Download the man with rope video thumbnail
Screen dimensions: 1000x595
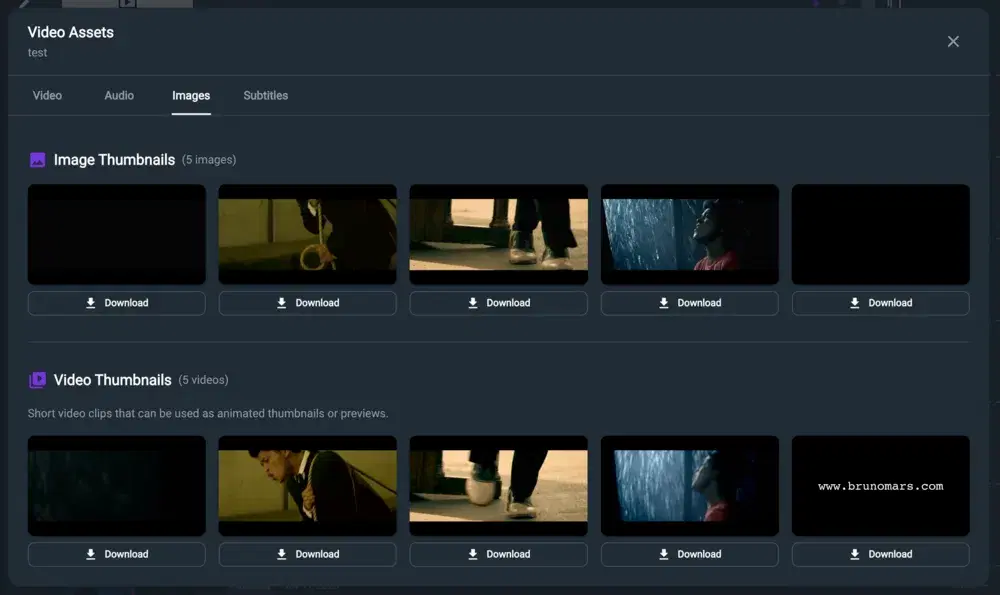[307, 554]
